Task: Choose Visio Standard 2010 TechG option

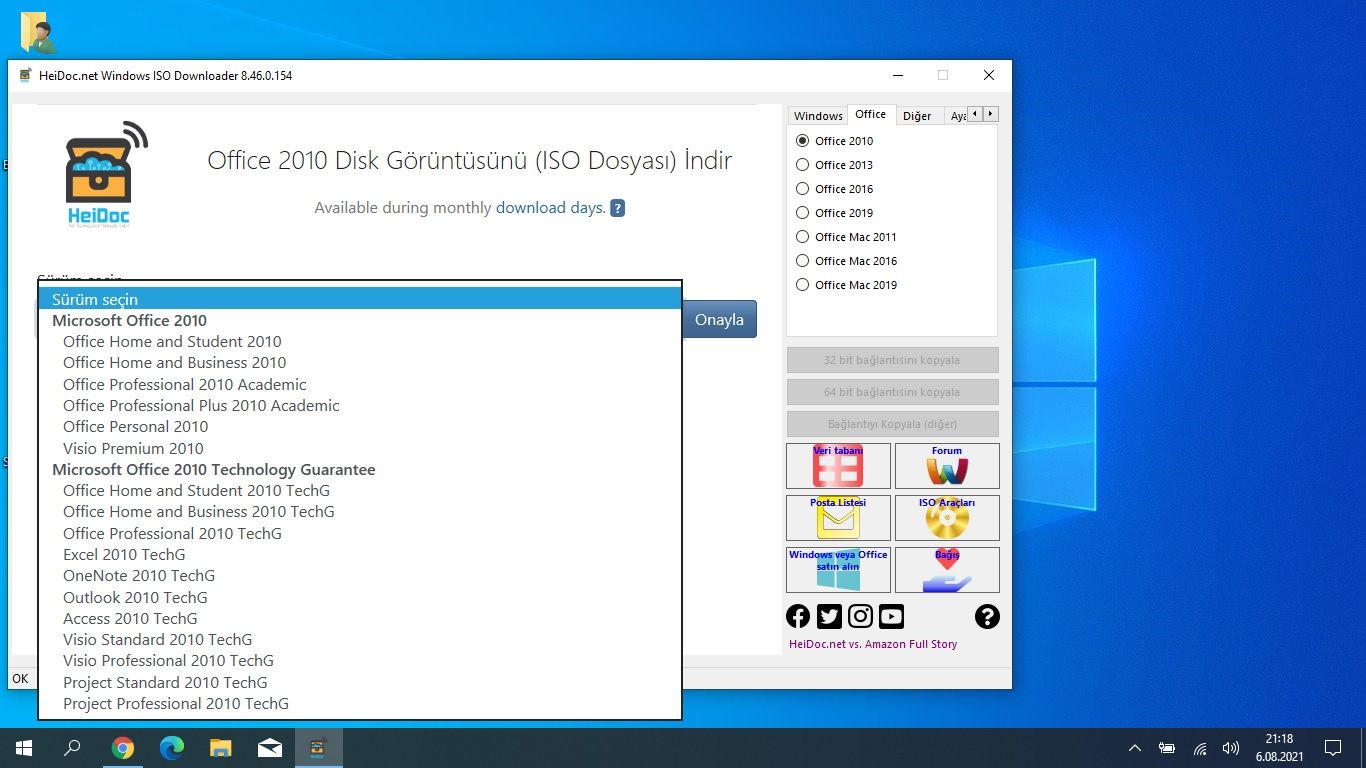Action: coord(360,640)
